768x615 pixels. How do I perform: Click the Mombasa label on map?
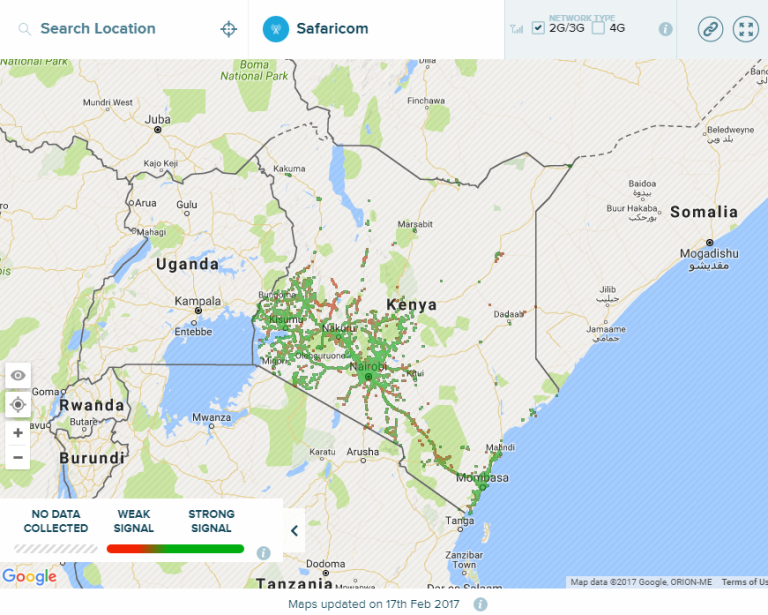tap(482, 477)
